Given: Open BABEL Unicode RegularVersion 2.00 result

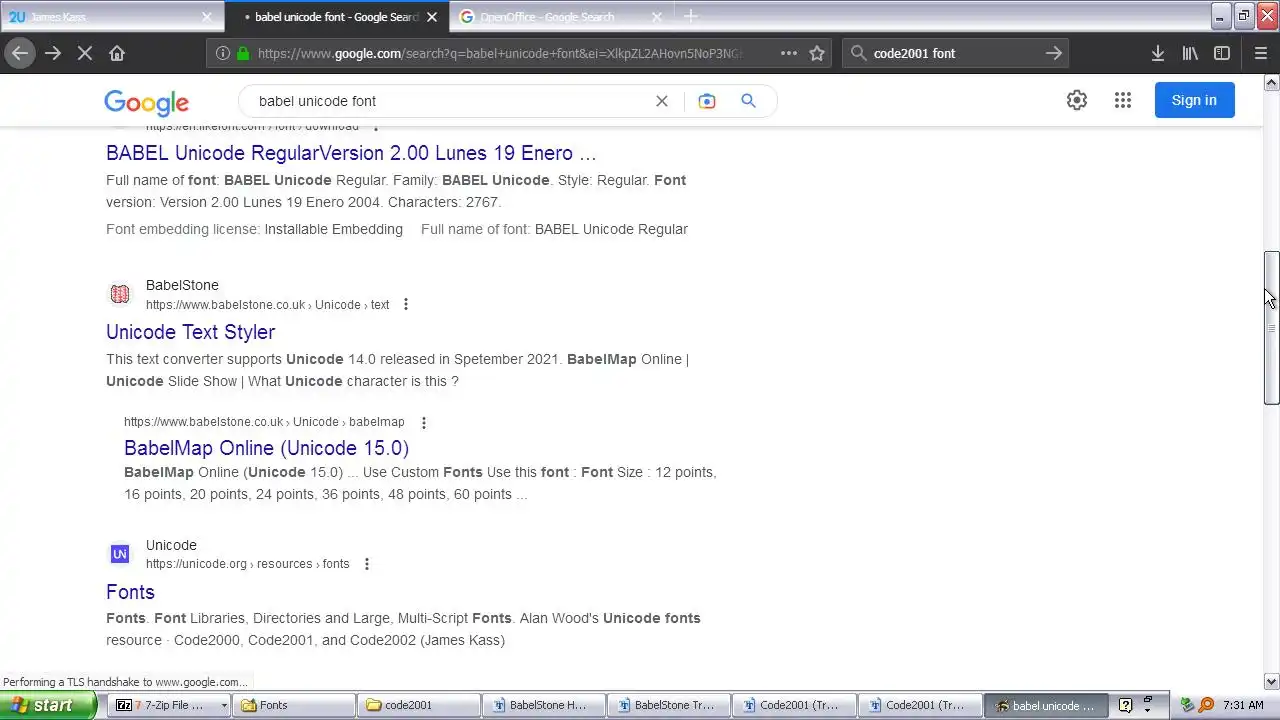Looking at the screenshot, I should point(351,153).
